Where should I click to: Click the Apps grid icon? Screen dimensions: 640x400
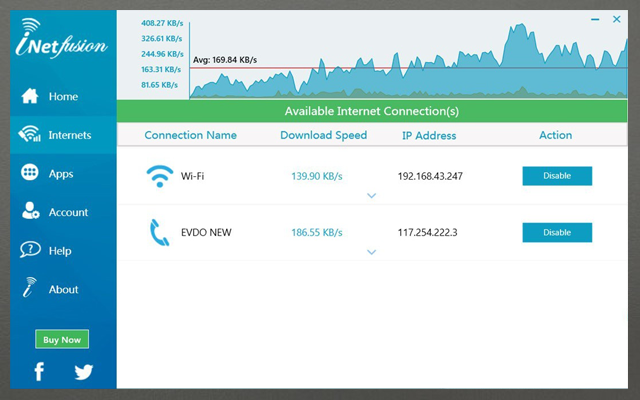click(30, 174)
